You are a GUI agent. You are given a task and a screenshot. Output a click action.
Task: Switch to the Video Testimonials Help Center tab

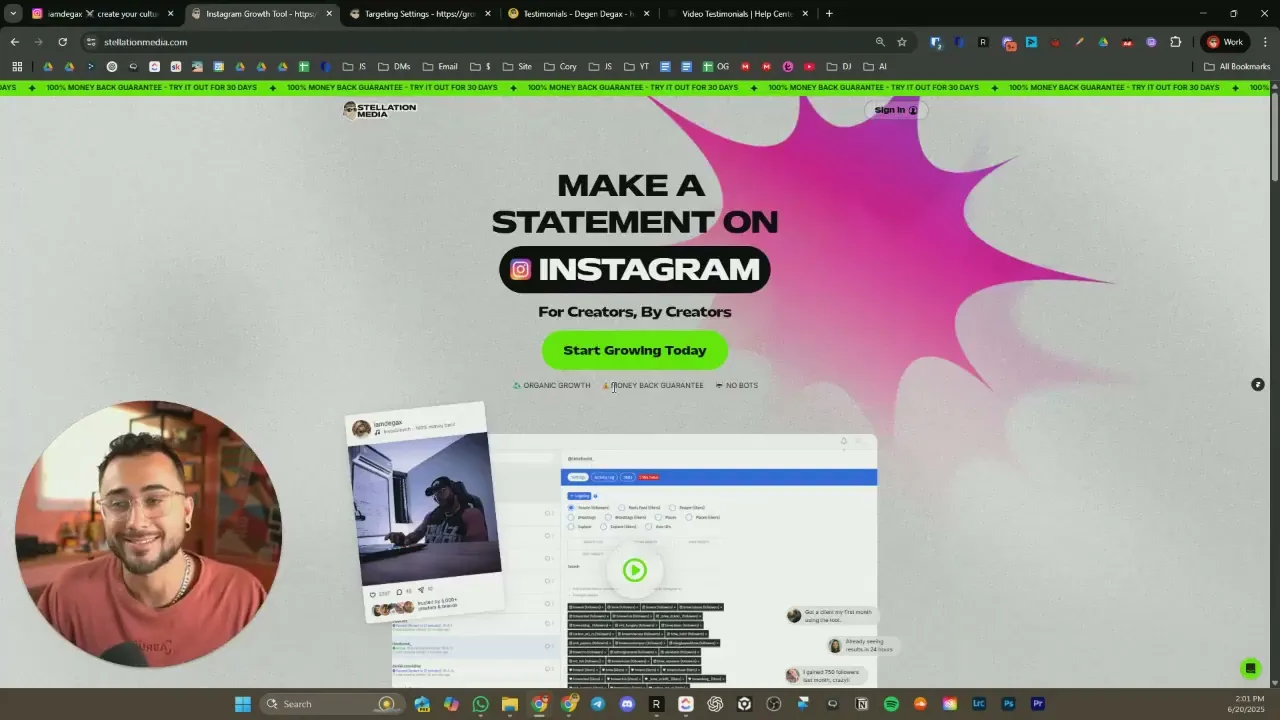click(736, 14)
